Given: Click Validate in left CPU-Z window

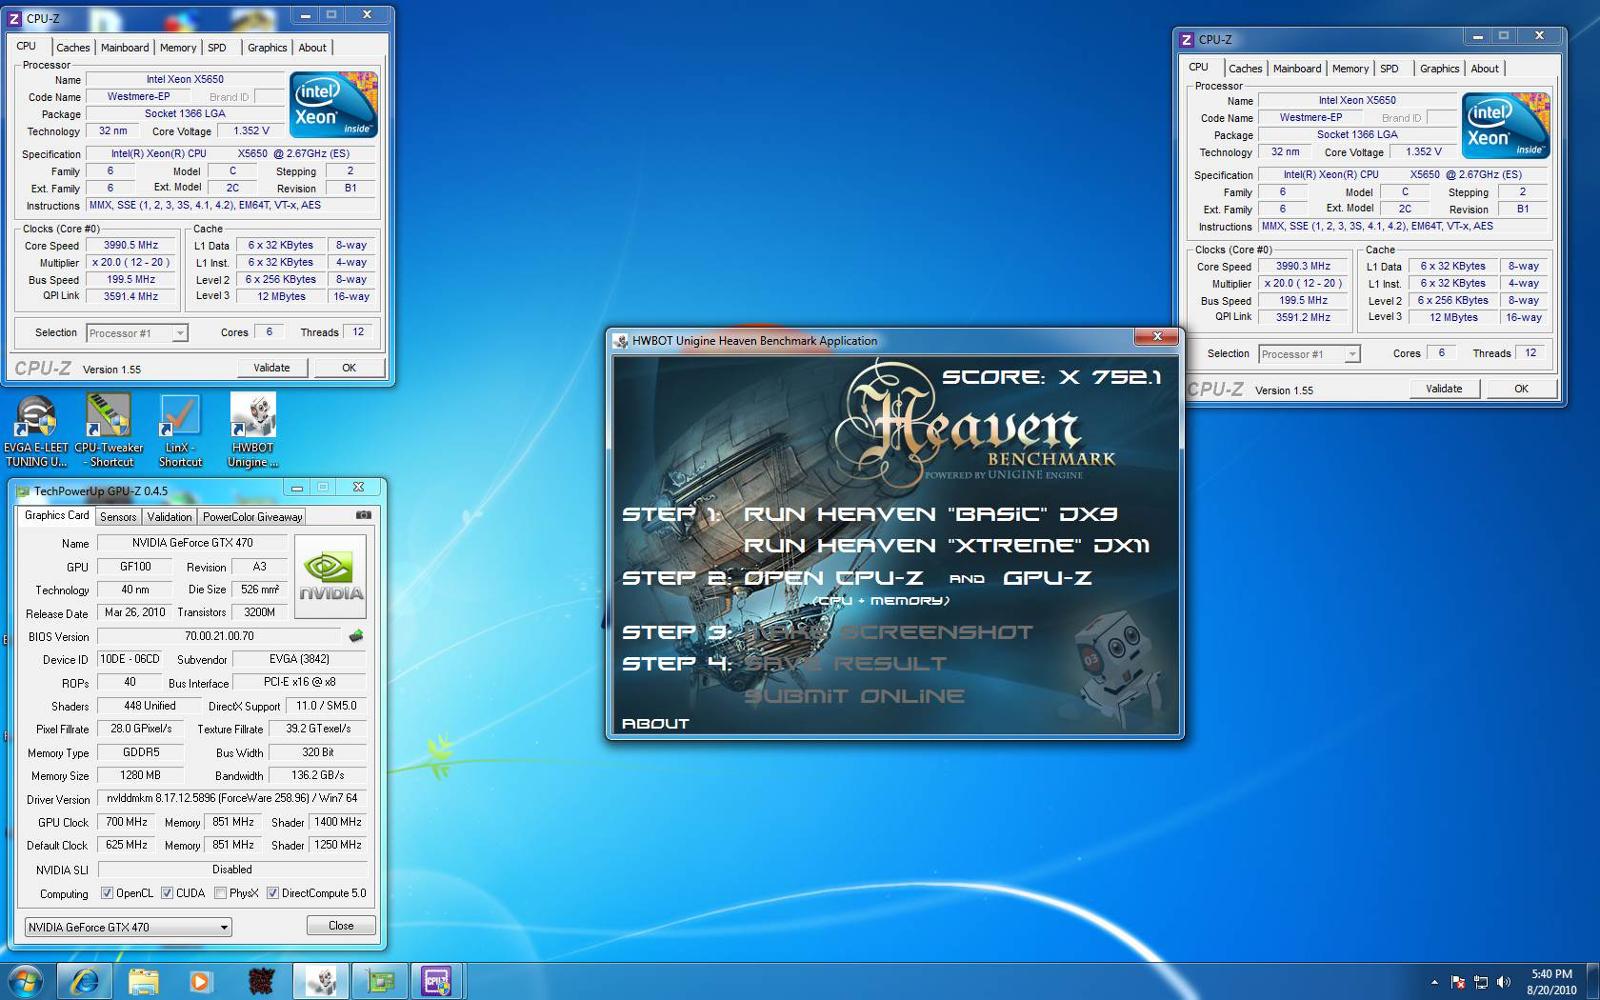Looking at the screenshot, I should click(271, 368).
